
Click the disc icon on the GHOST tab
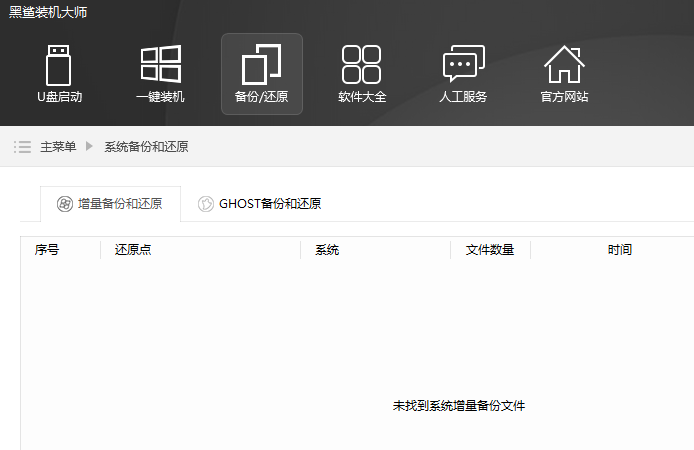coord(205,204)
